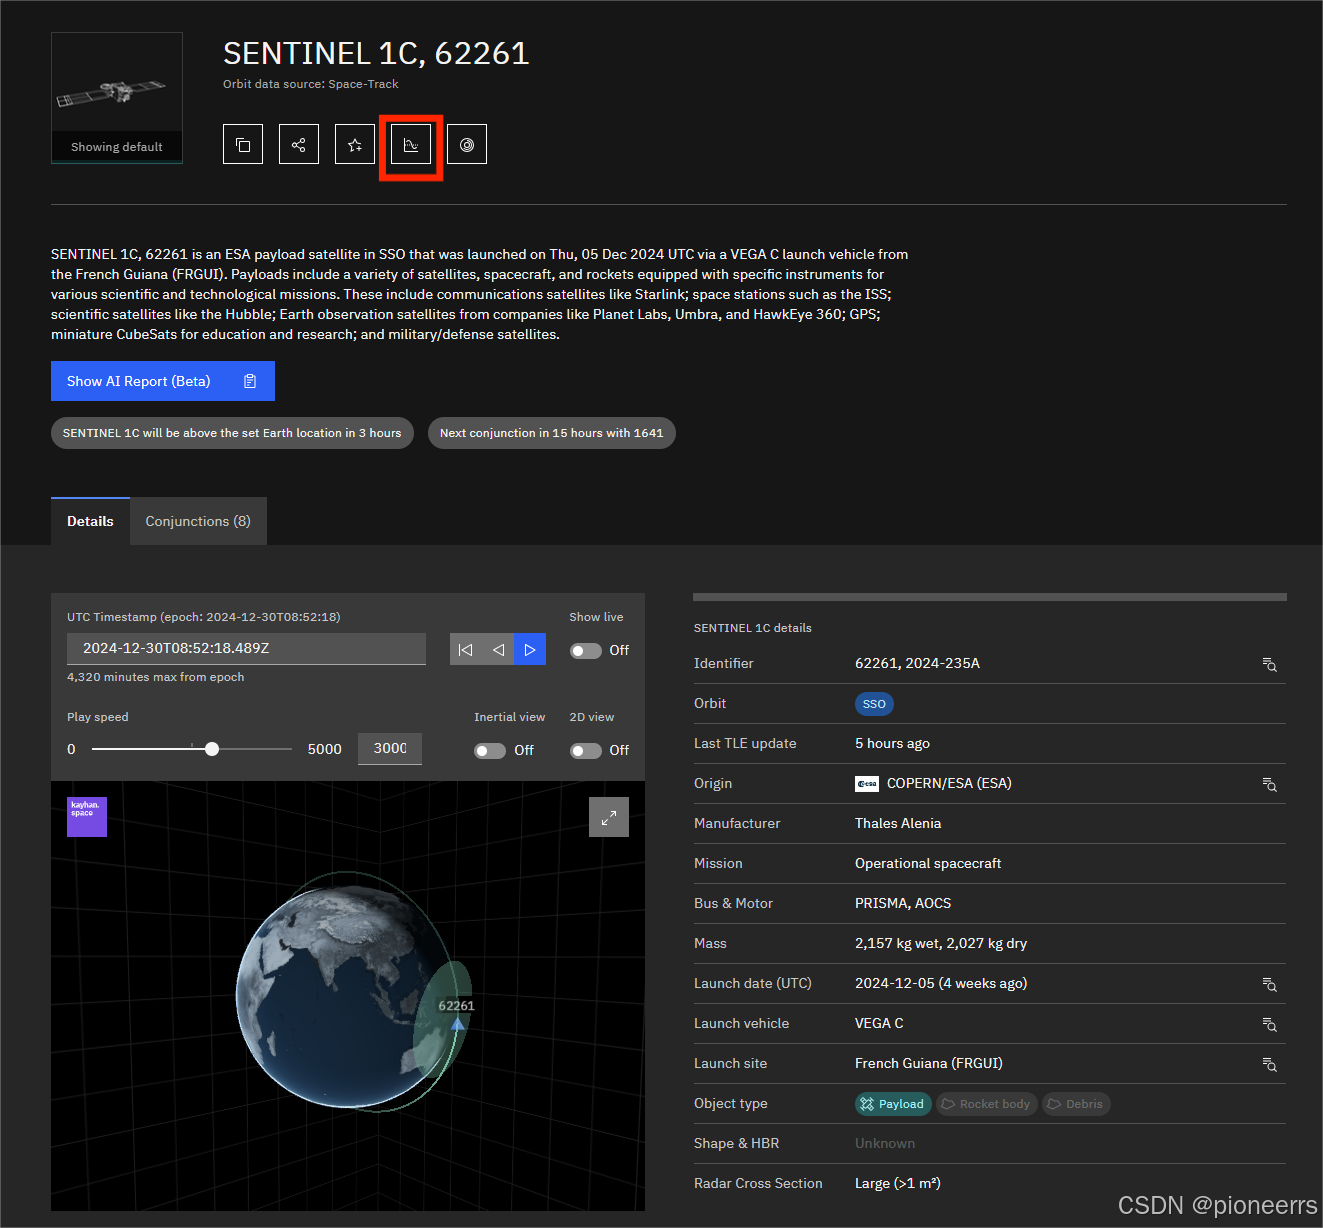This screenshot has height=1228, width=1323.
Task: Toggle Inertial view switch
Action: (490, 751)
